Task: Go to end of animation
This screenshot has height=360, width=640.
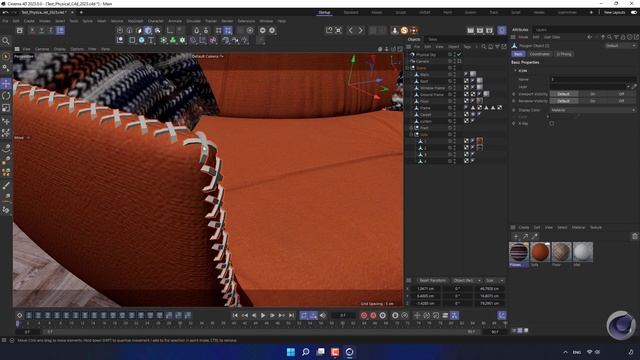Action: [291, 316]
